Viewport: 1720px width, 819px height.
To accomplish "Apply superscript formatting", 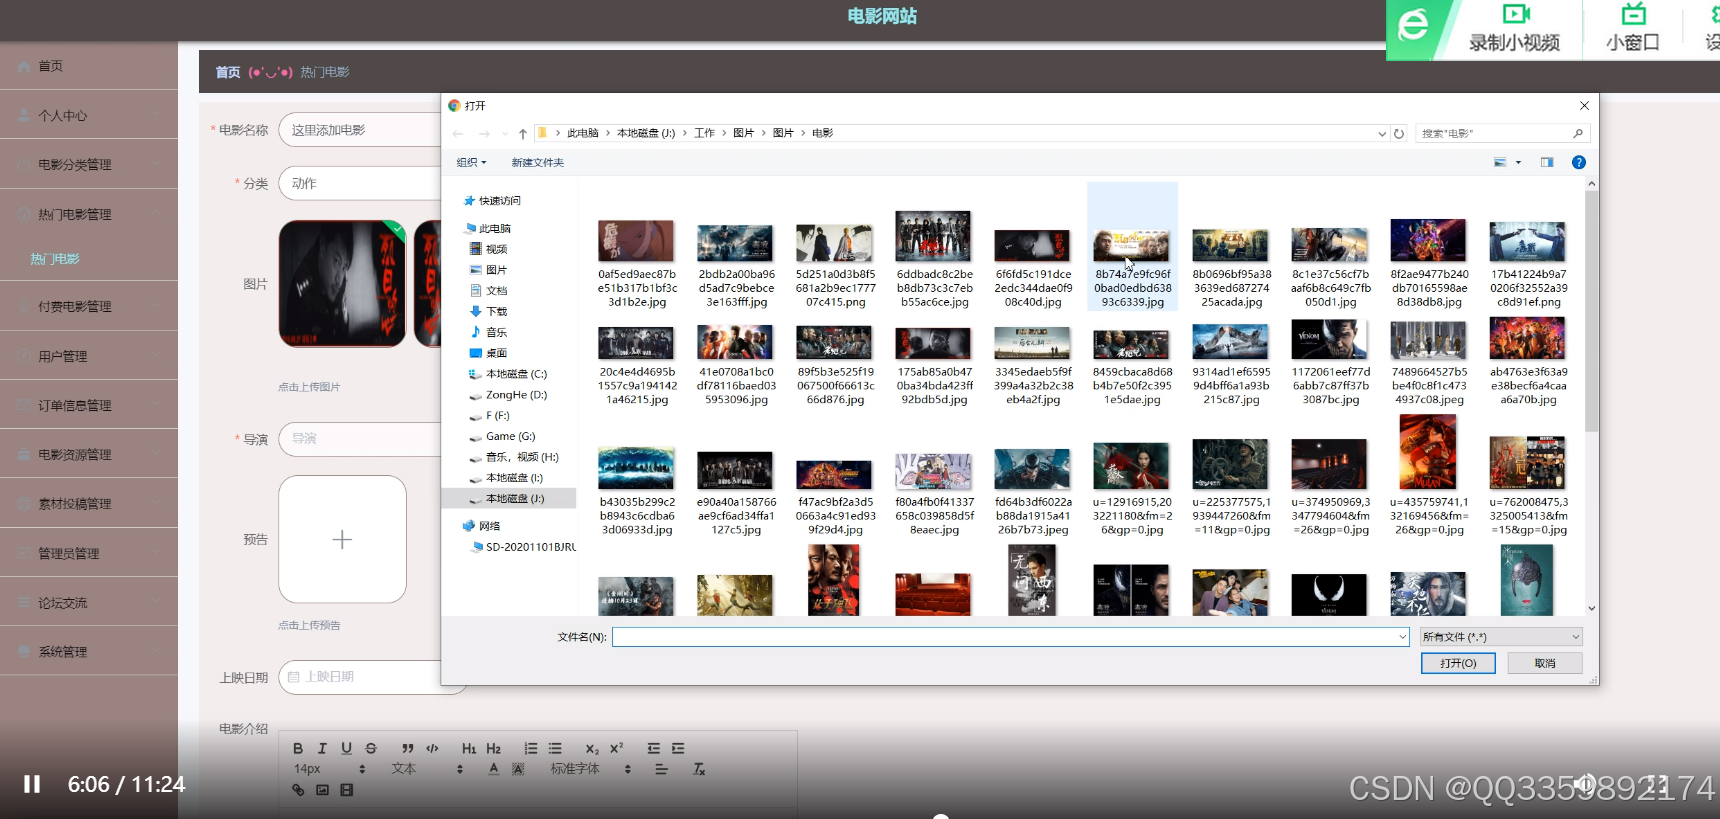I will coord(616,748).
